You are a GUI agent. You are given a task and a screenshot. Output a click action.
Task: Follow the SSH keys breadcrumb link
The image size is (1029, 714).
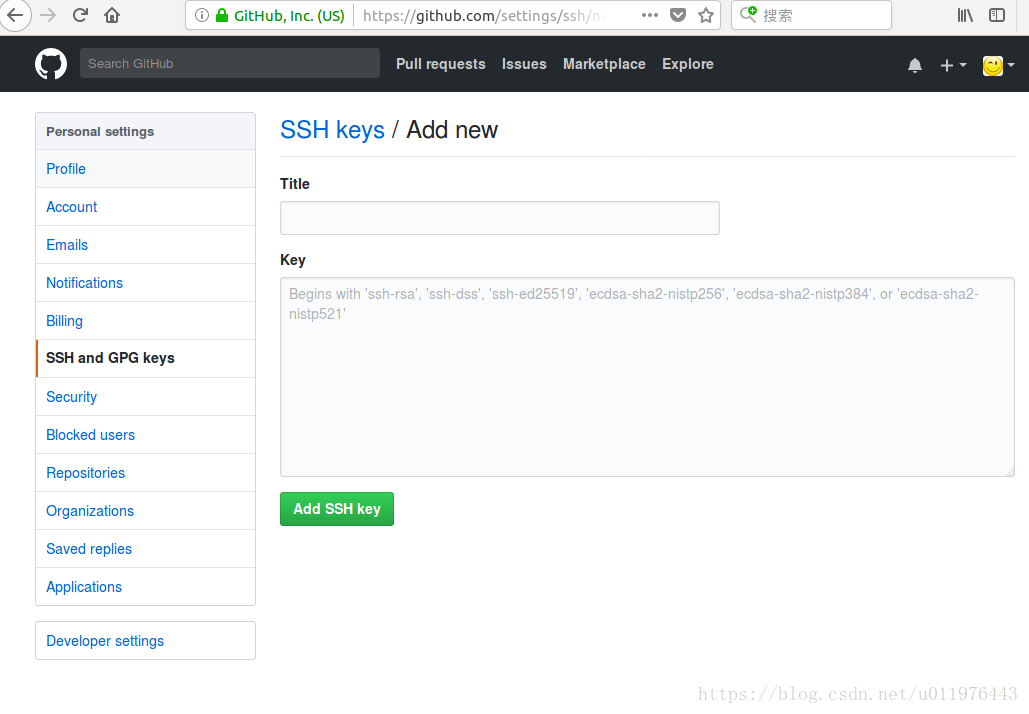click(332, 130)
